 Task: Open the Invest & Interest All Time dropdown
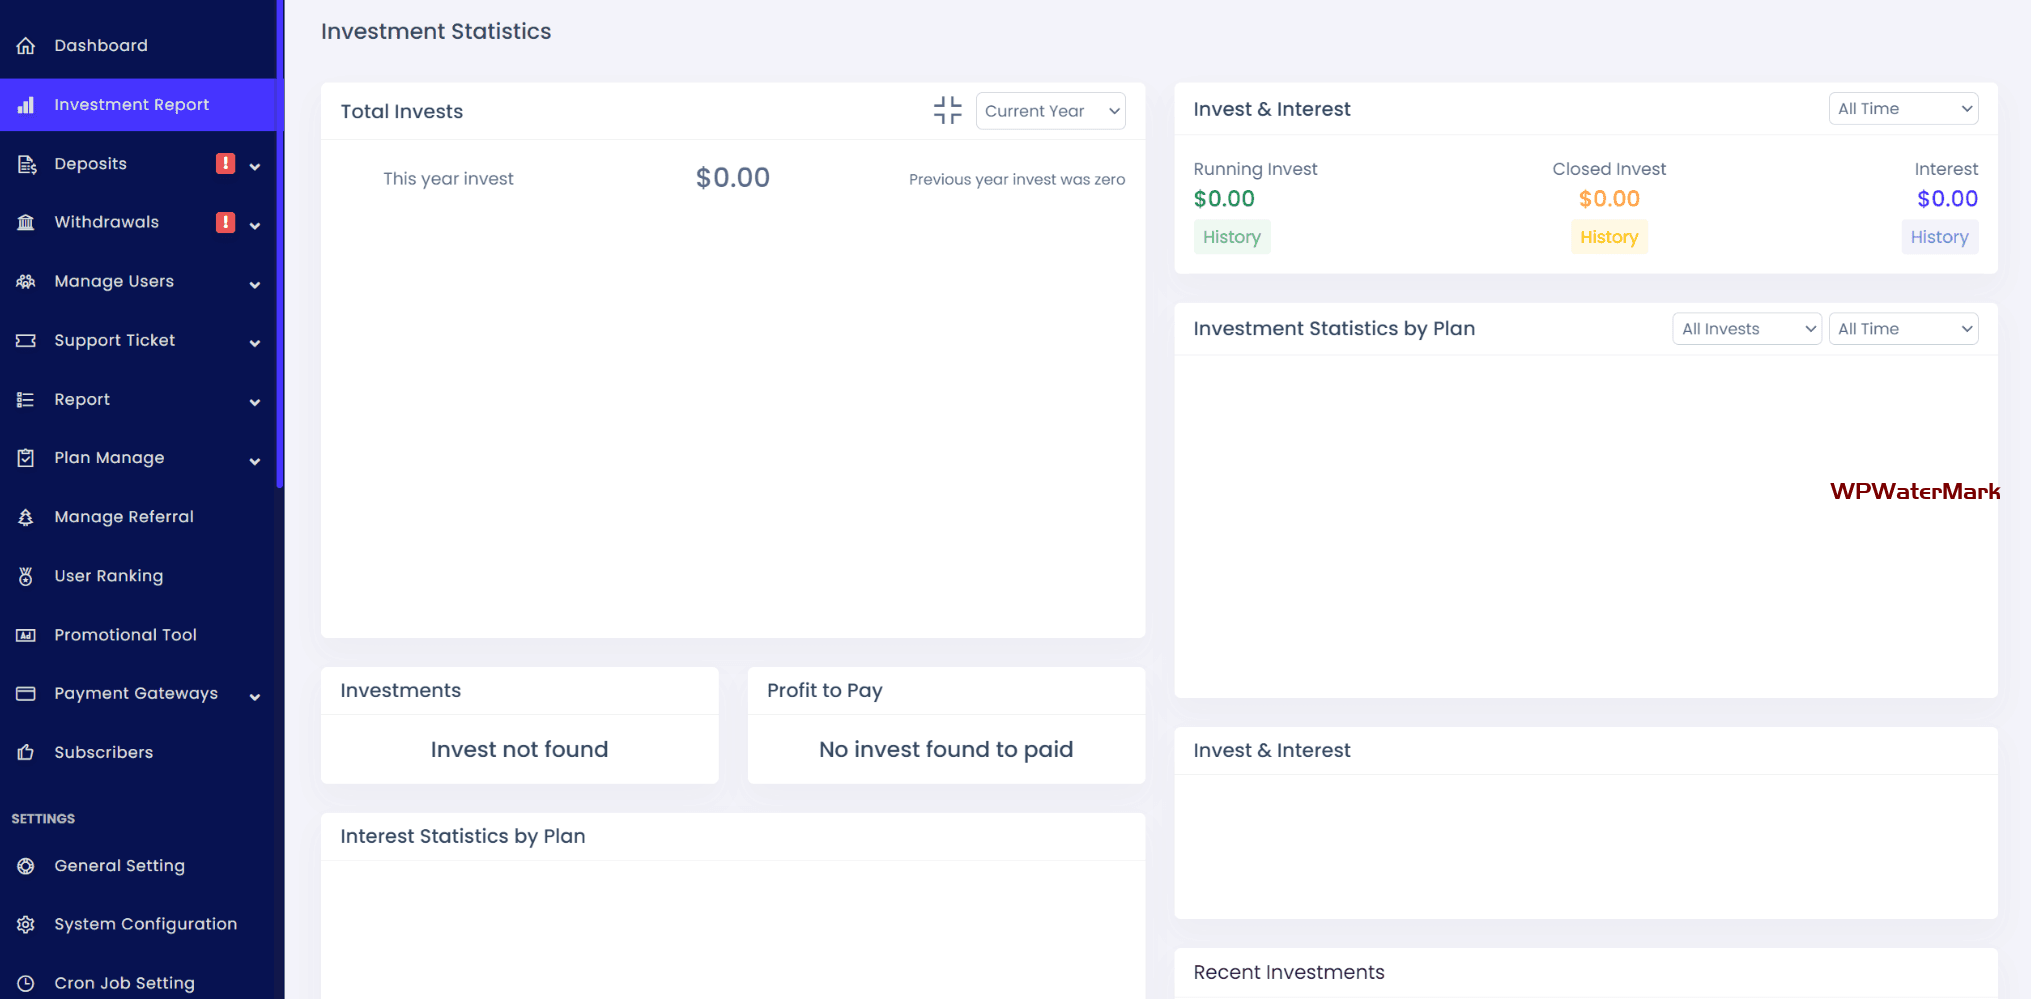[x=1902, y=109]
